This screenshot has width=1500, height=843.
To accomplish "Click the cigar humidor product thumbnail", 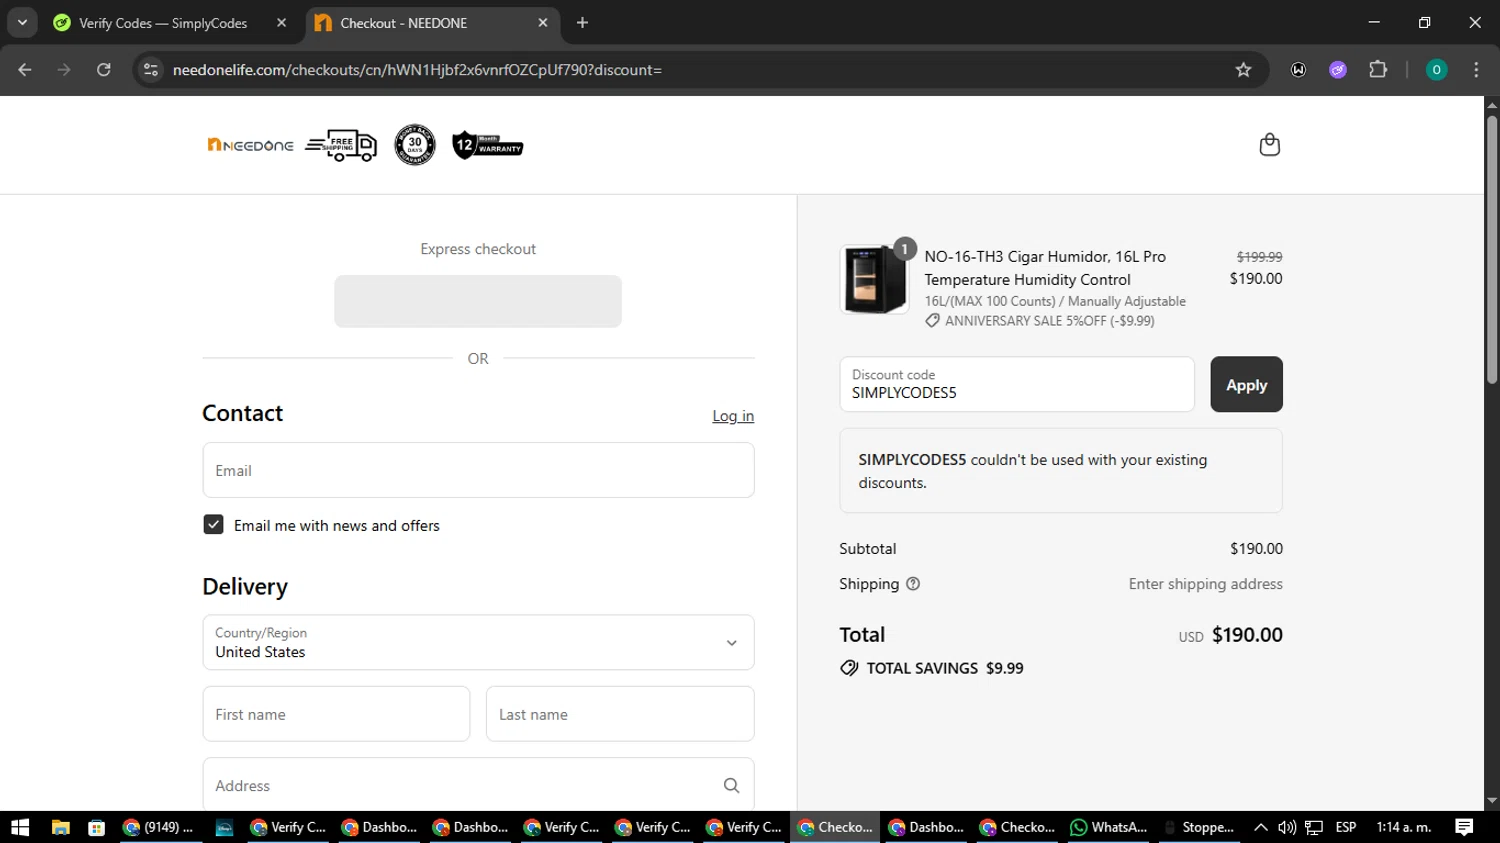I will (874, 280).
